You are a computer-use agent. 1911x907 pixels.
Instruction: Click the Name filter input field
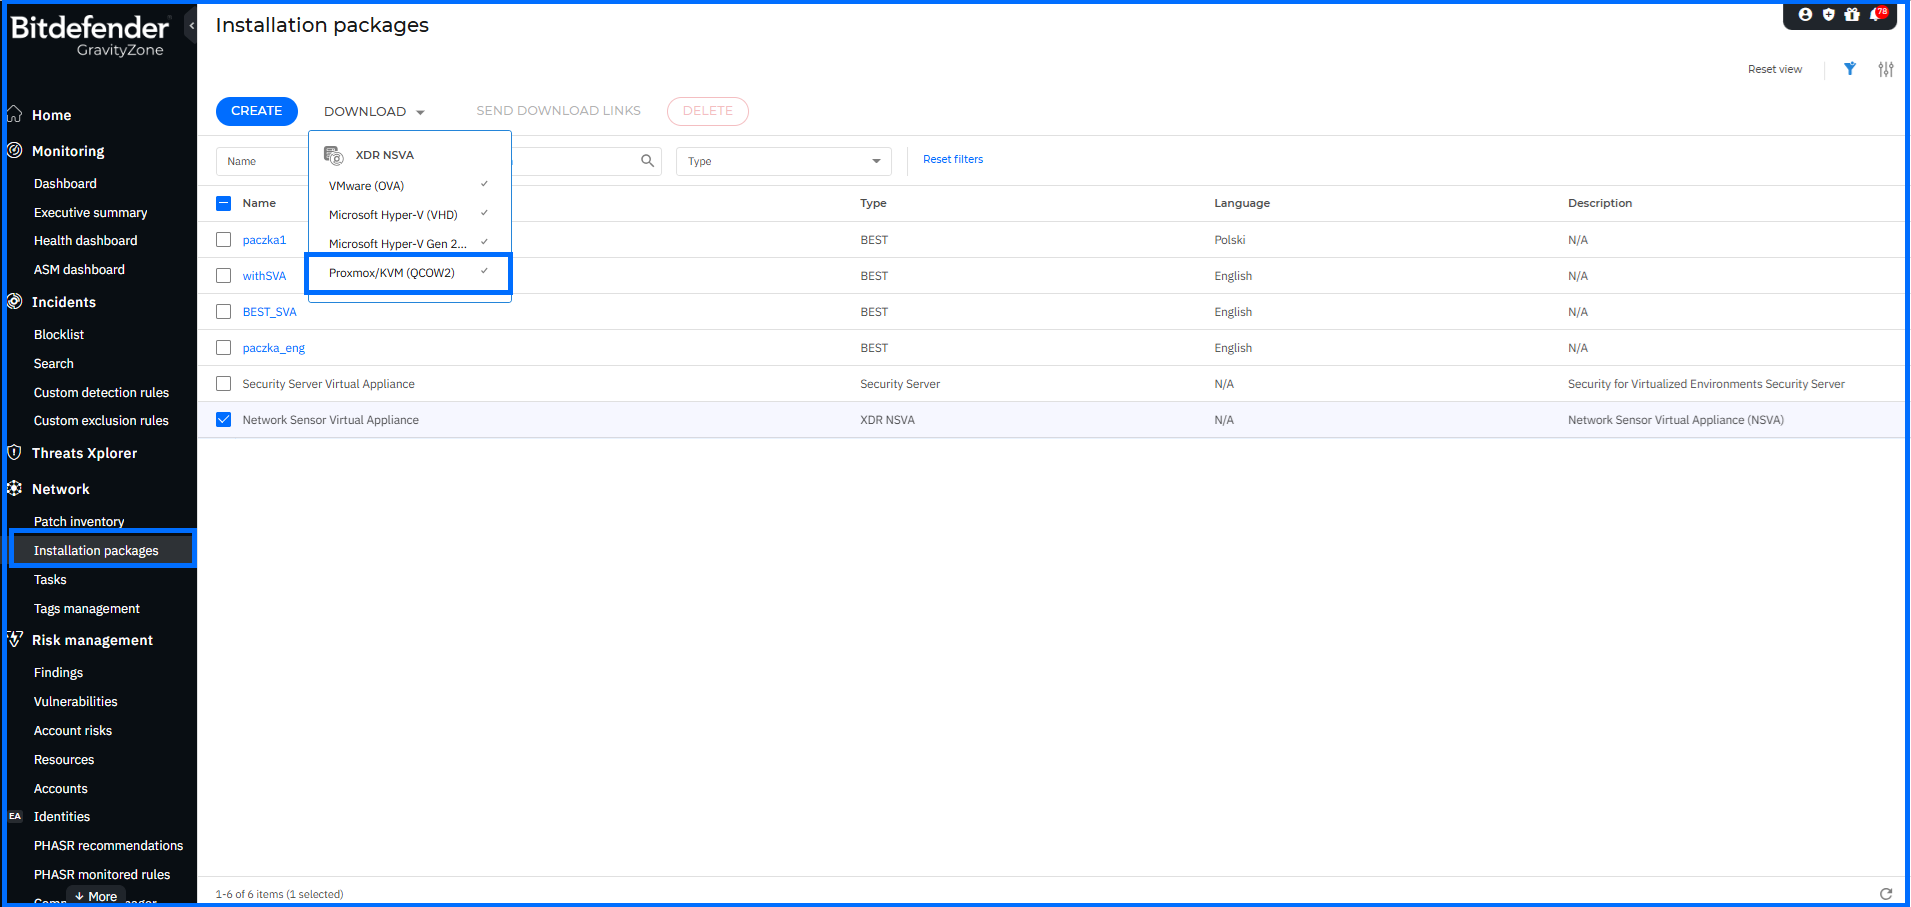pyautogui.click(x=262, y=161)
